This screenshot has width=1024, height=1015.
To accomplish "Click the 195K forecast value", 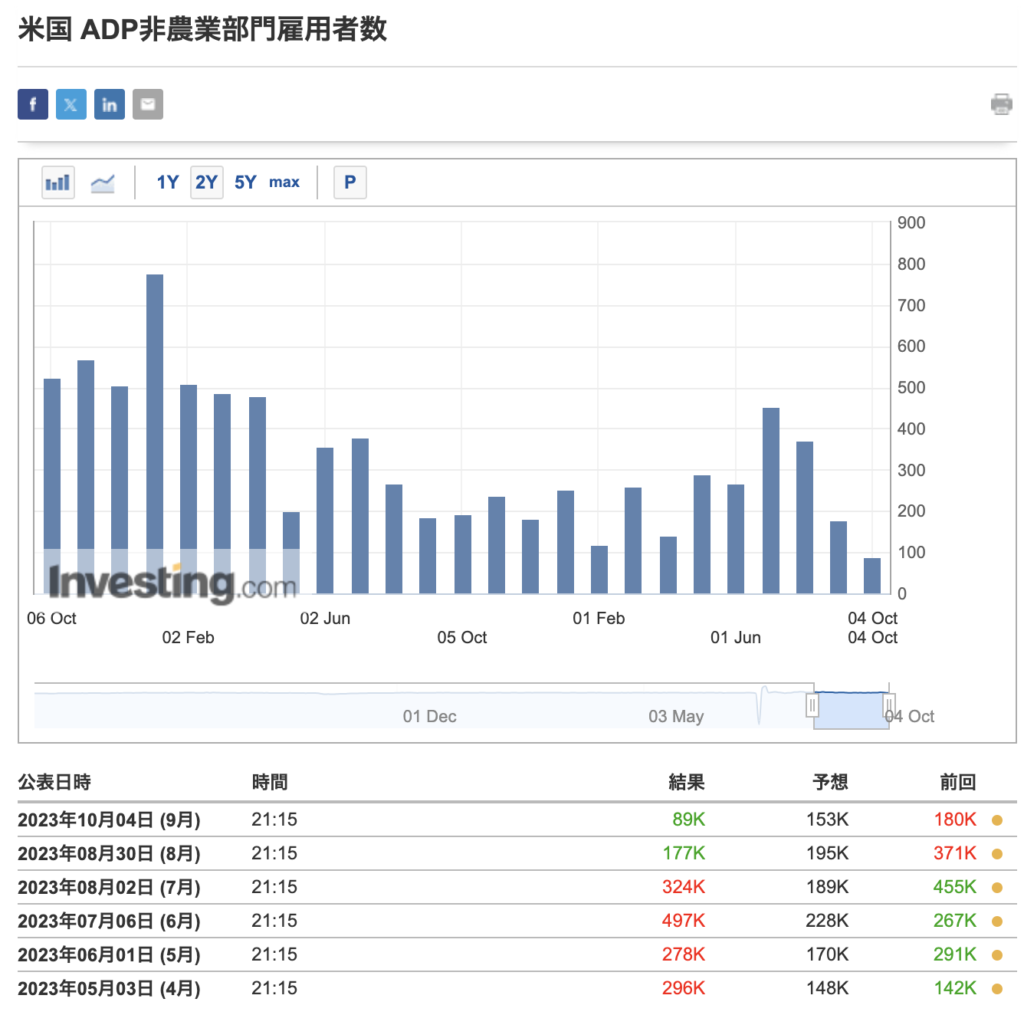I will pos(827,854).
